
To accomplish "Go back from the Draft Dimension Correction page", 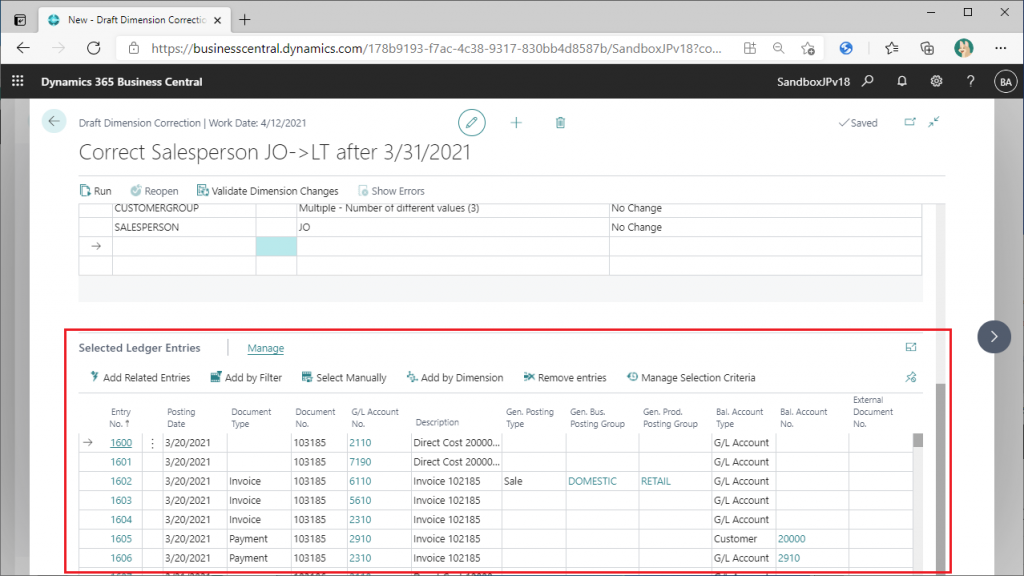I will (54, 121).
